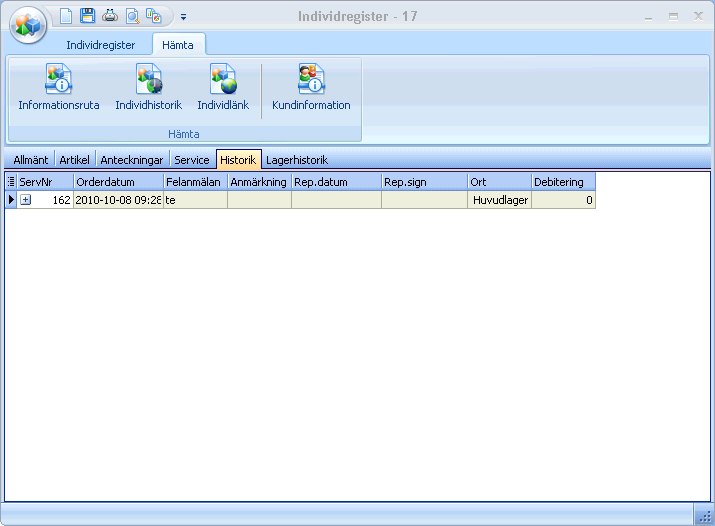Expand row 162 with the plus box
715x526 pixels.
coord(26,200)
